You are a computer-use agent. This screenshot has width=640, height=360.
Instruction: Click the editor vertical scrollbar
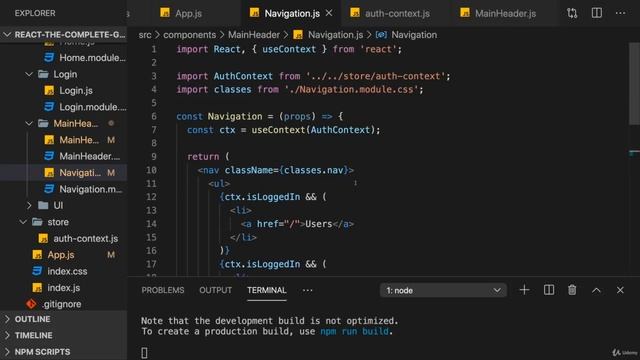pos(634,84)
